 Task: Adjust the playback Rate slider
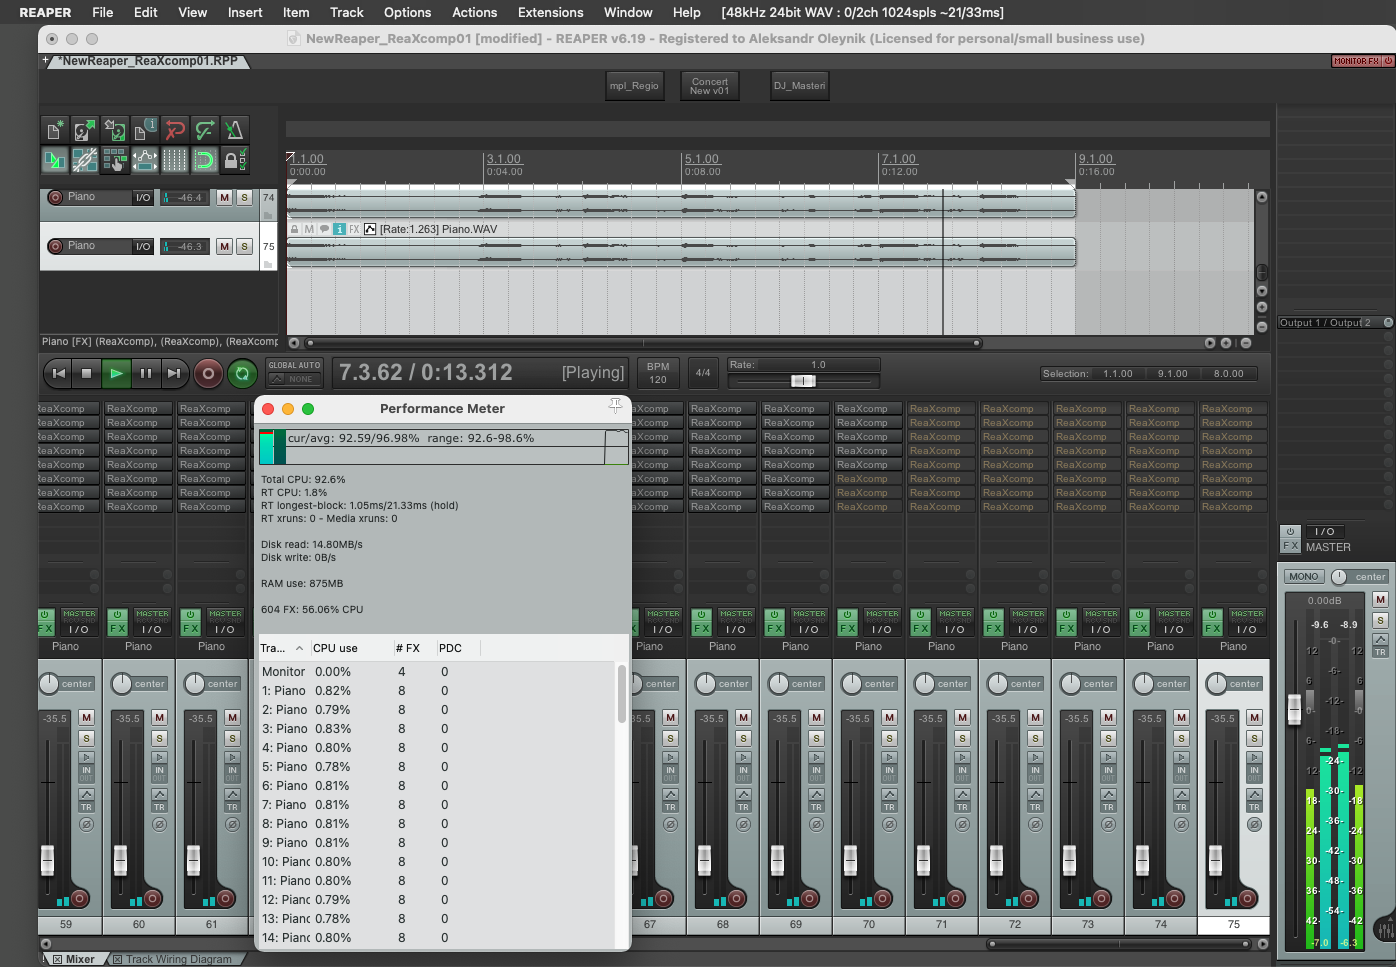point(803,381)
